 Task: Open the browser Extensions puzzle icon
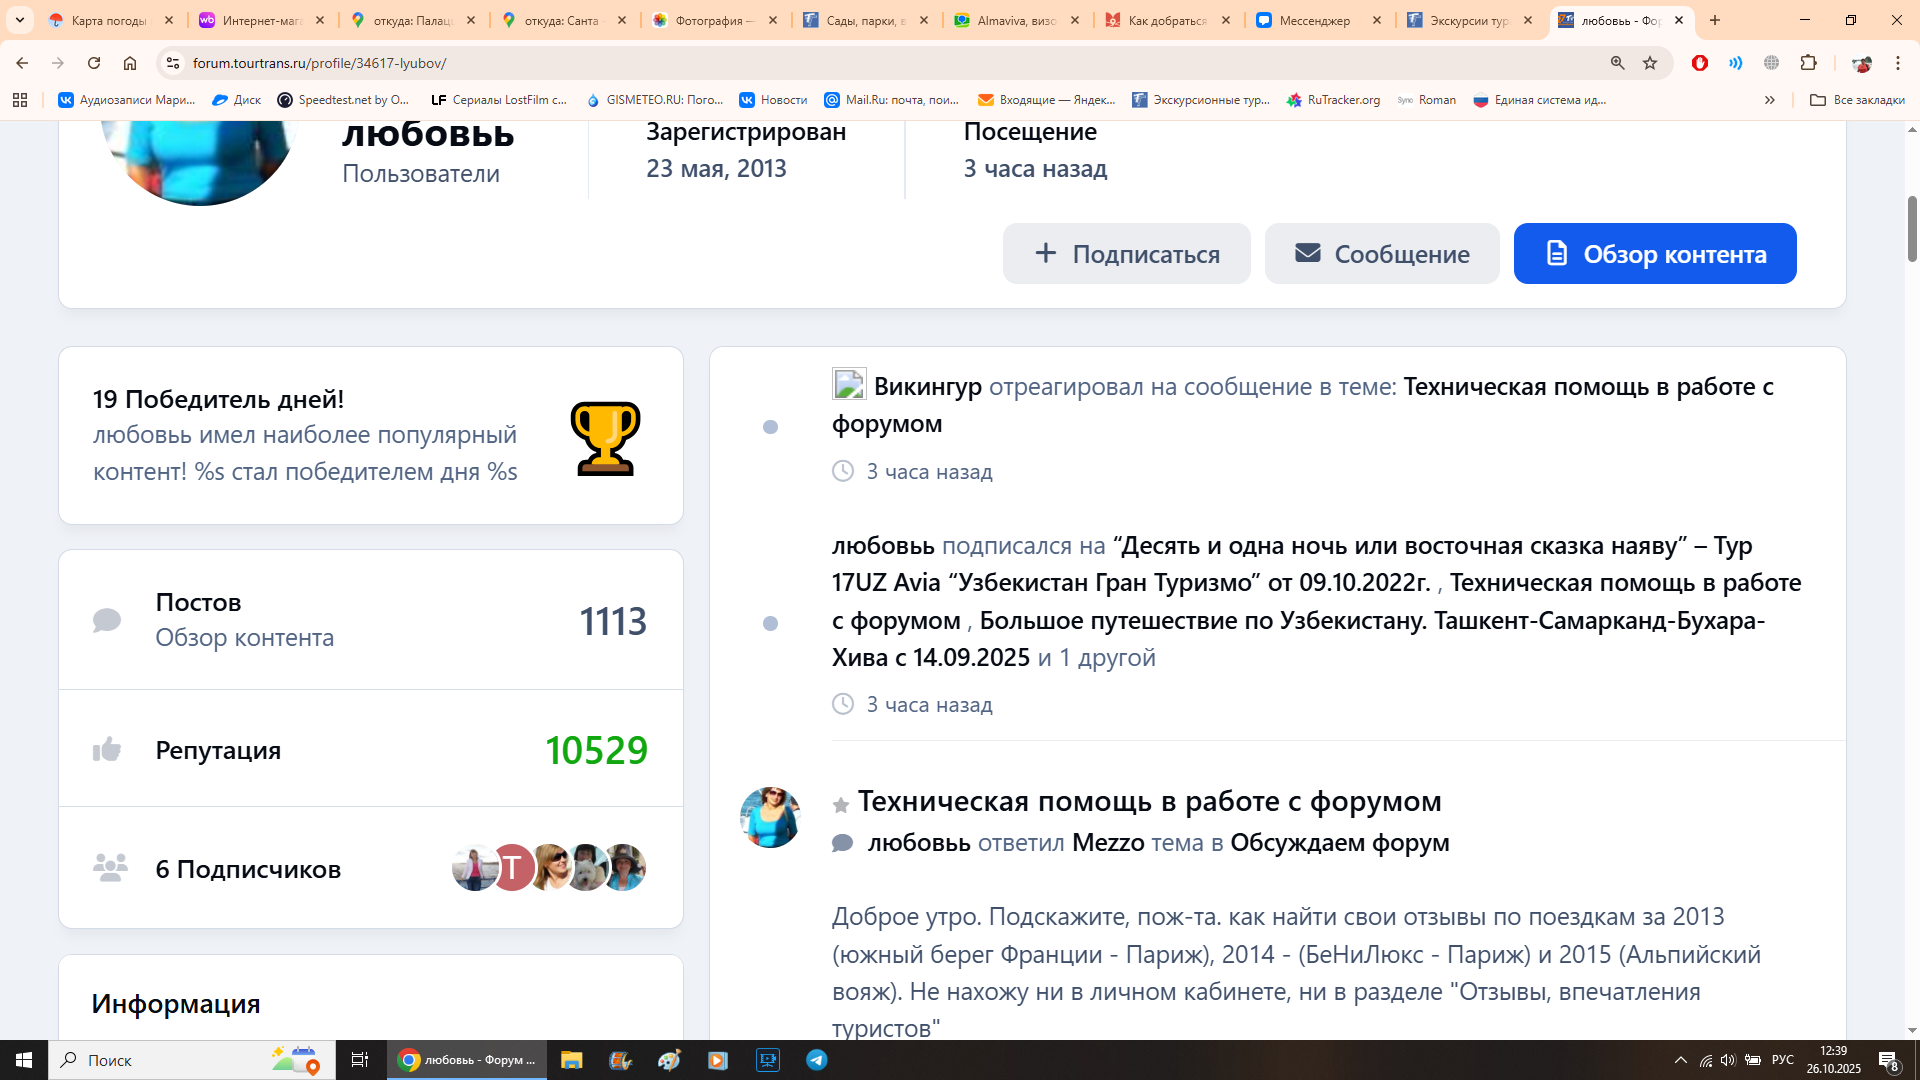click(x=1808, y=63)
